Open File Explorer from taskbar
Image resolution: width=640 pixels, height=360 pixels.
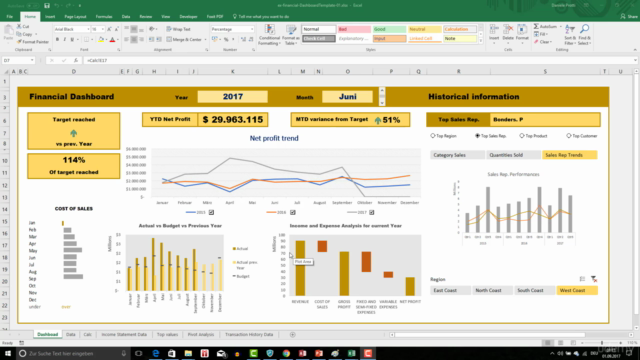(188, 353)
